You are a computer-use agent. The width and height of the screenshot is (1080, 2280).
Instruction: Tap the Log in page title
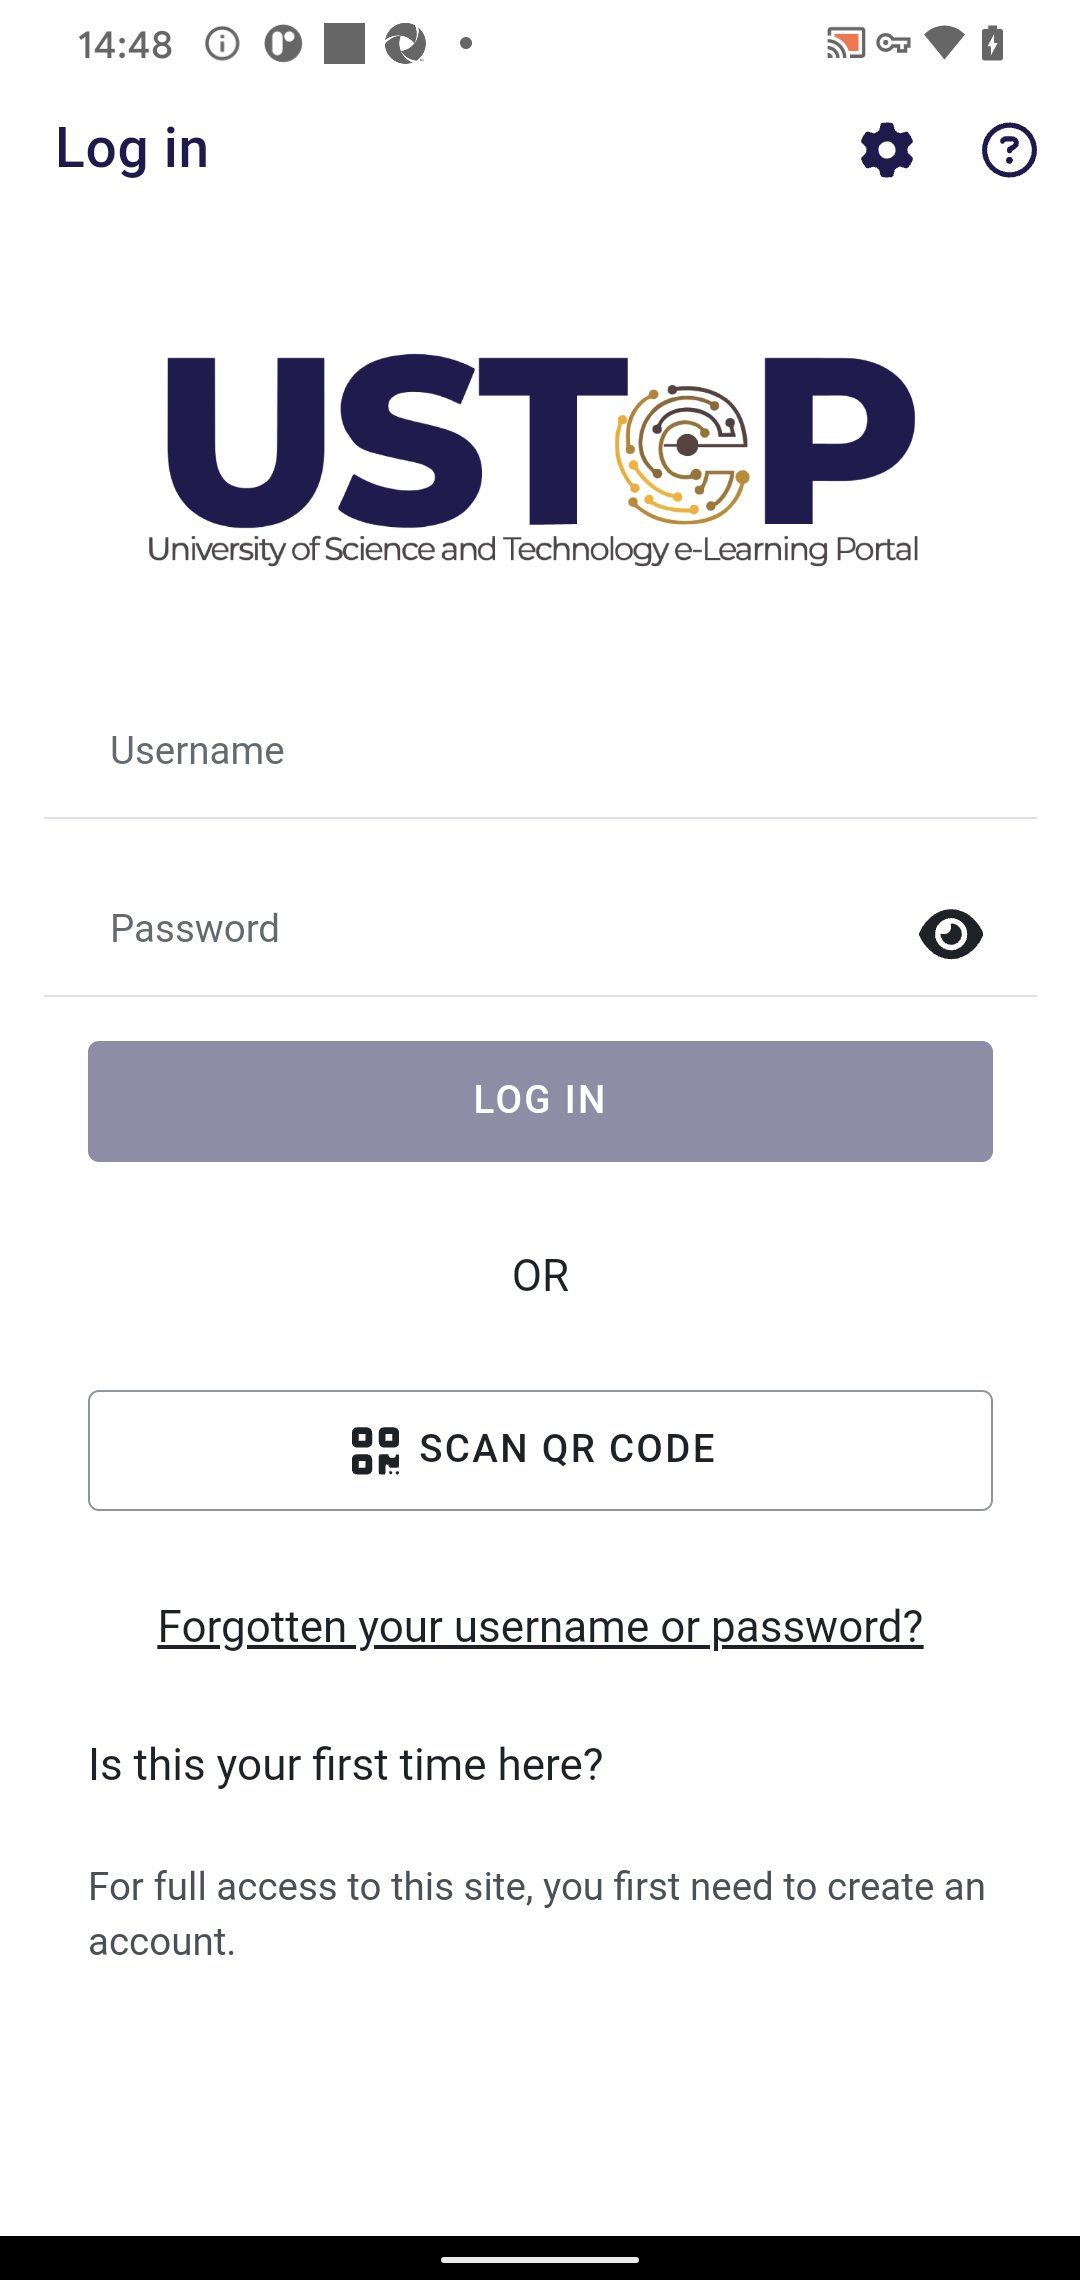coord(132,149)
